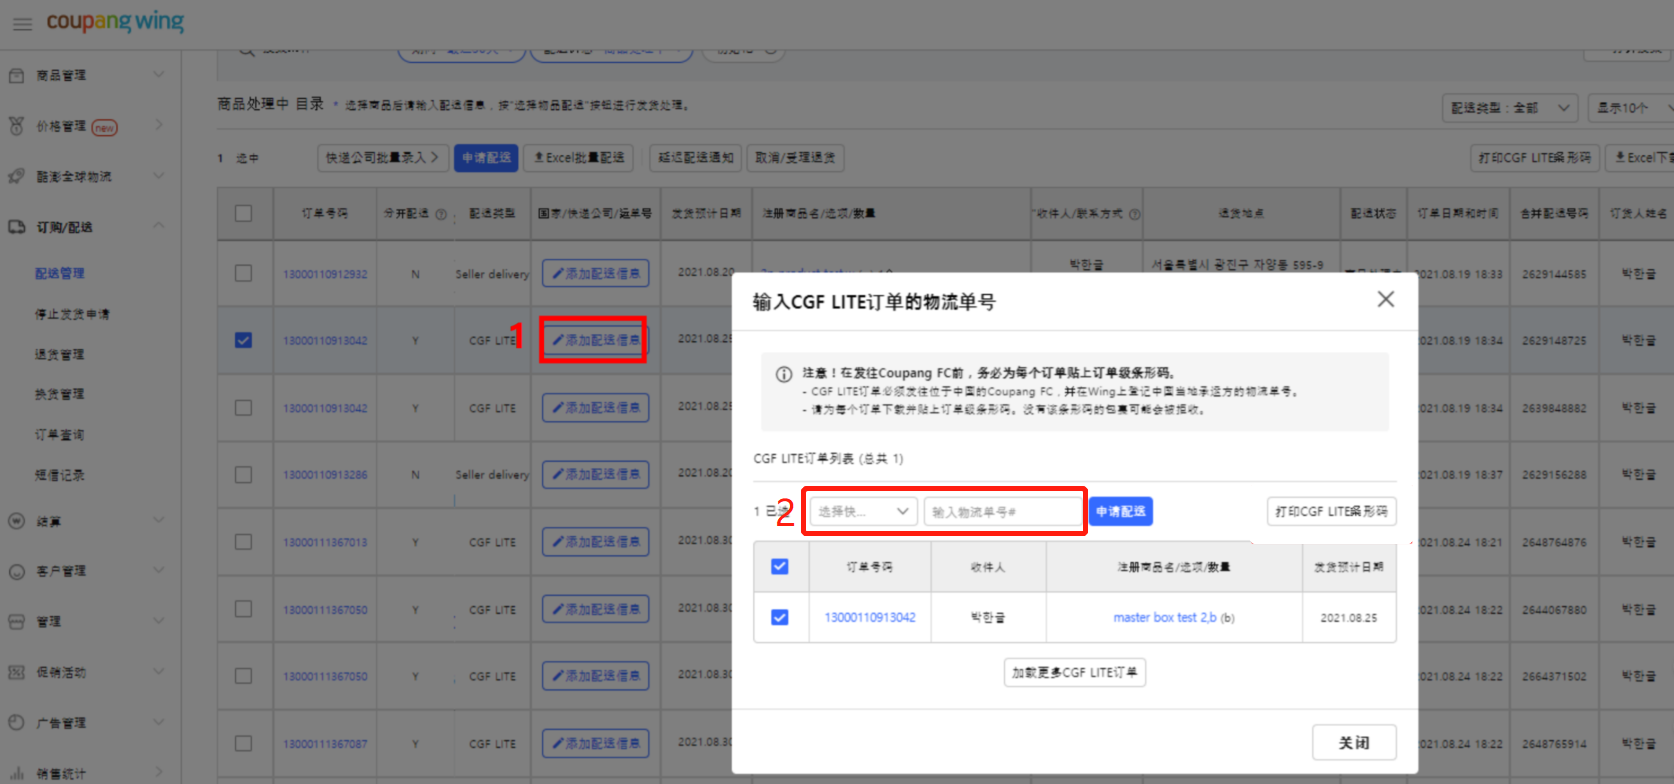The image size is (1674, 784).
Task: Open the hamburger menu beside Coupang Wing logo
Action: pyautogui.click(x=22, y=23)
